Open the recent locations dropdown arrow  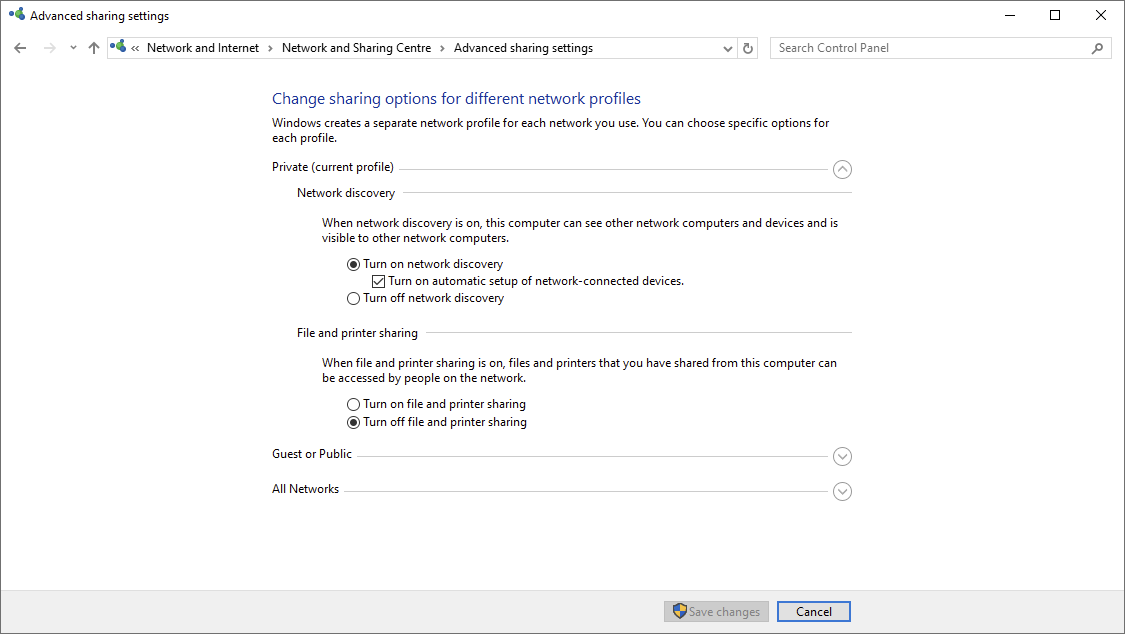73,48
